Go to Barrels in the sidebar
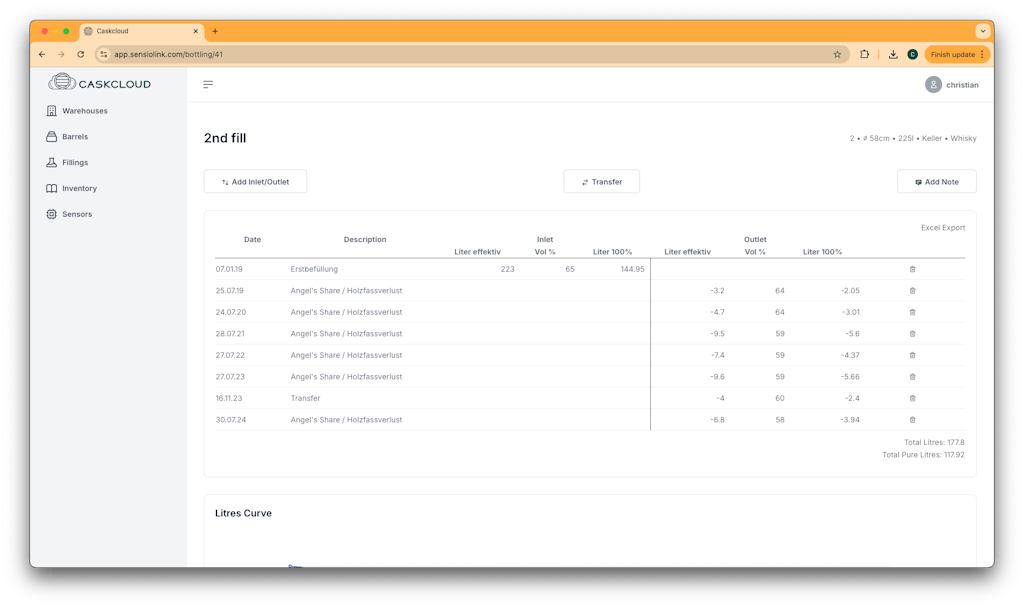 point(74,137)
